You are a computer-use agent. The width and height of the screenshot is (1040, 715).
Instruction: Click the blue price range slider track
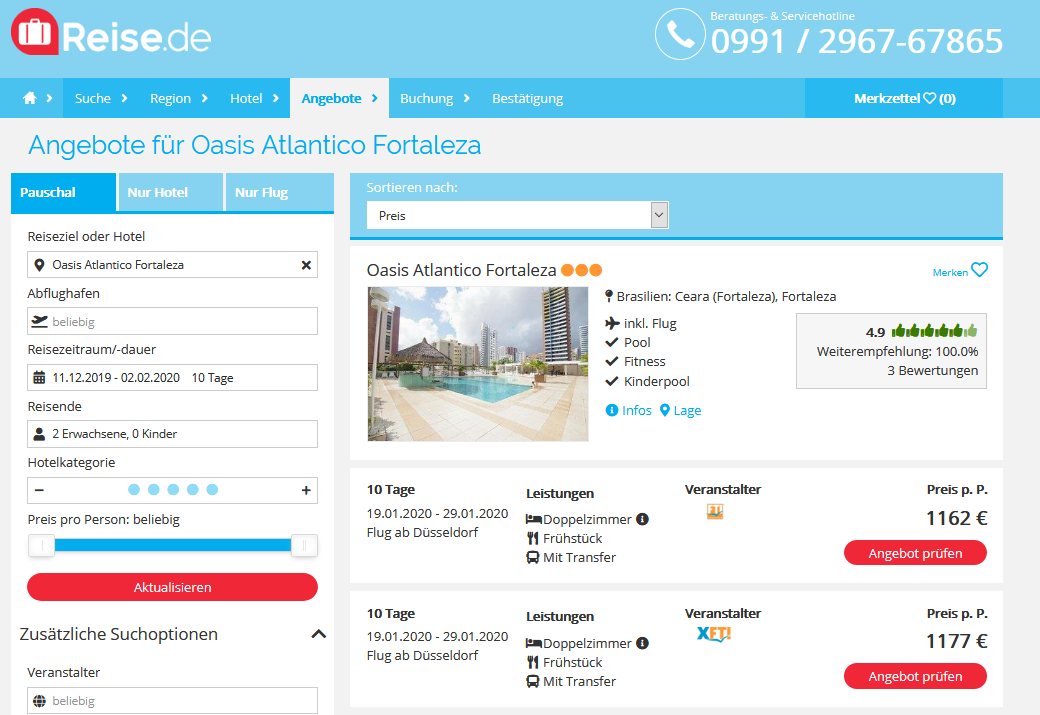pos(172,545)
